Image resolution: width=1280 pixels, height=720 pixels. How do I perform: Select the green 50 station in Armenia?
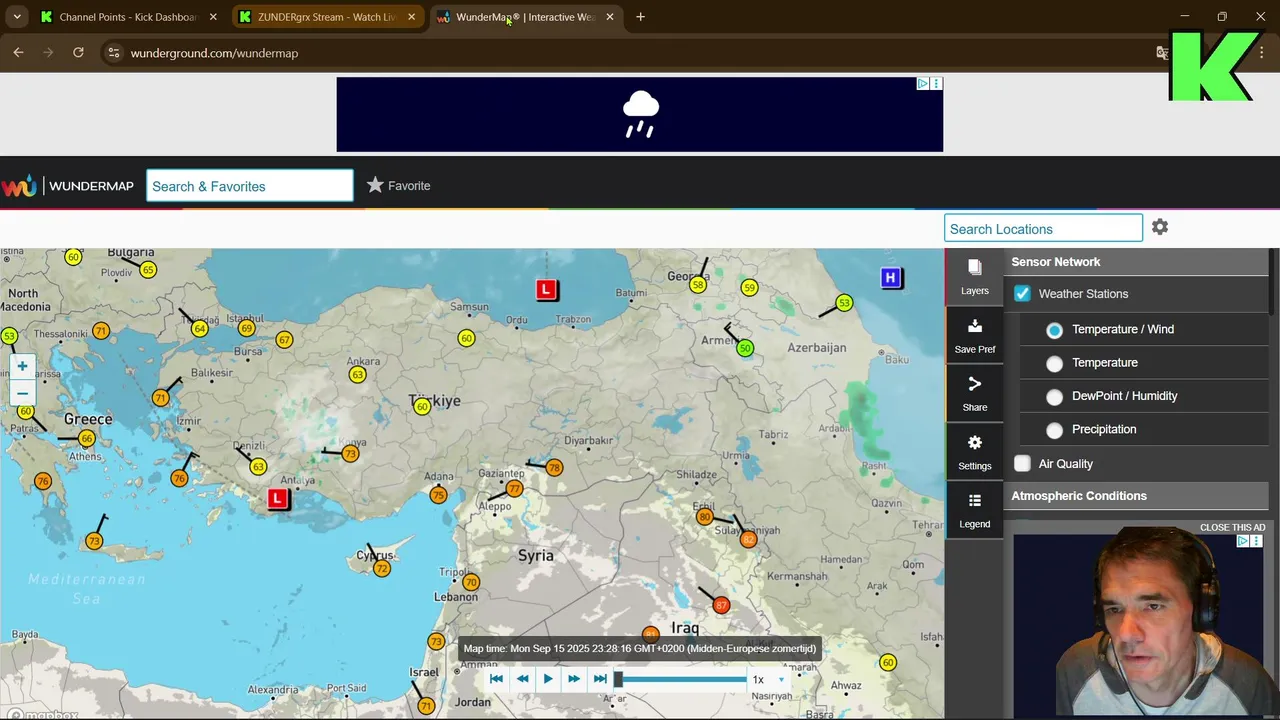pos(745,348)
